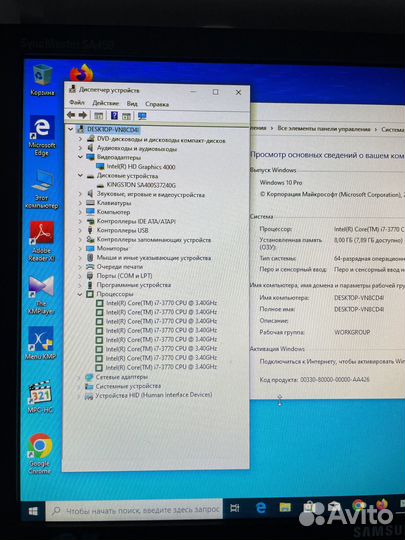The image size is (405, 540).
Task: Open the Windows Start button
Action: point(33,511)
